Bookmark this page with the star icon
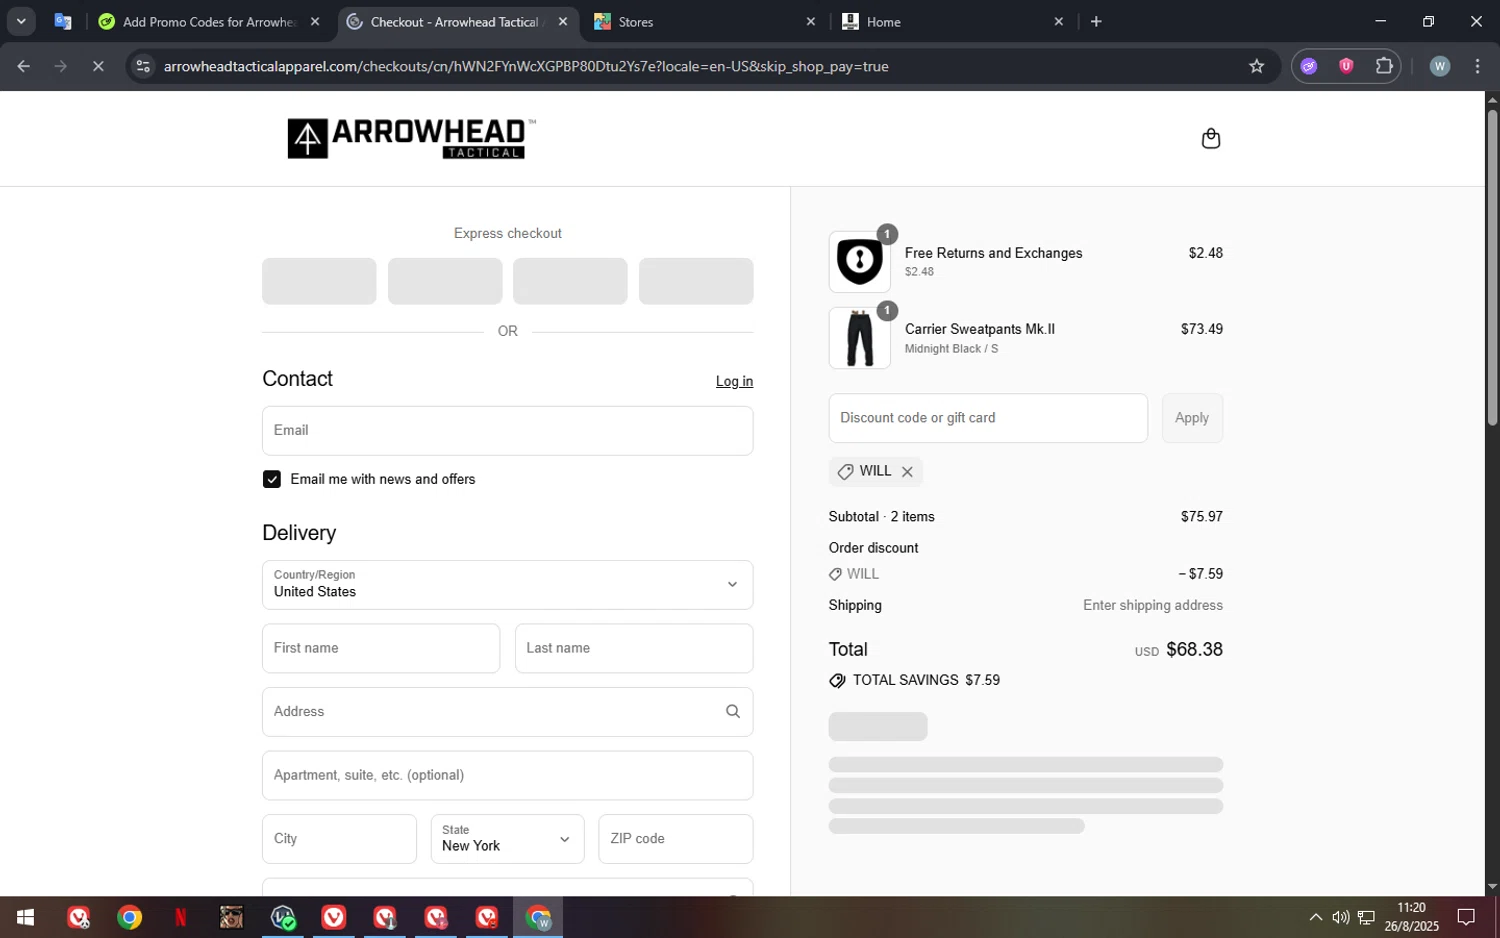 1256,66
